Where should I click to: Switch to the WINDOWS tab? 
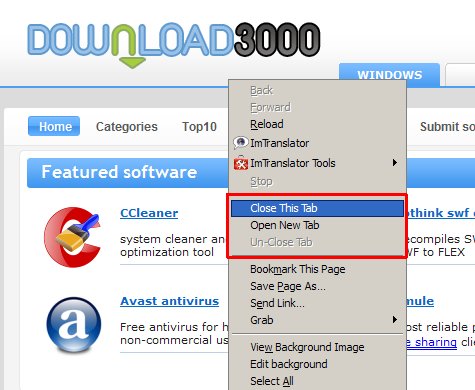(x=390, y=75)
